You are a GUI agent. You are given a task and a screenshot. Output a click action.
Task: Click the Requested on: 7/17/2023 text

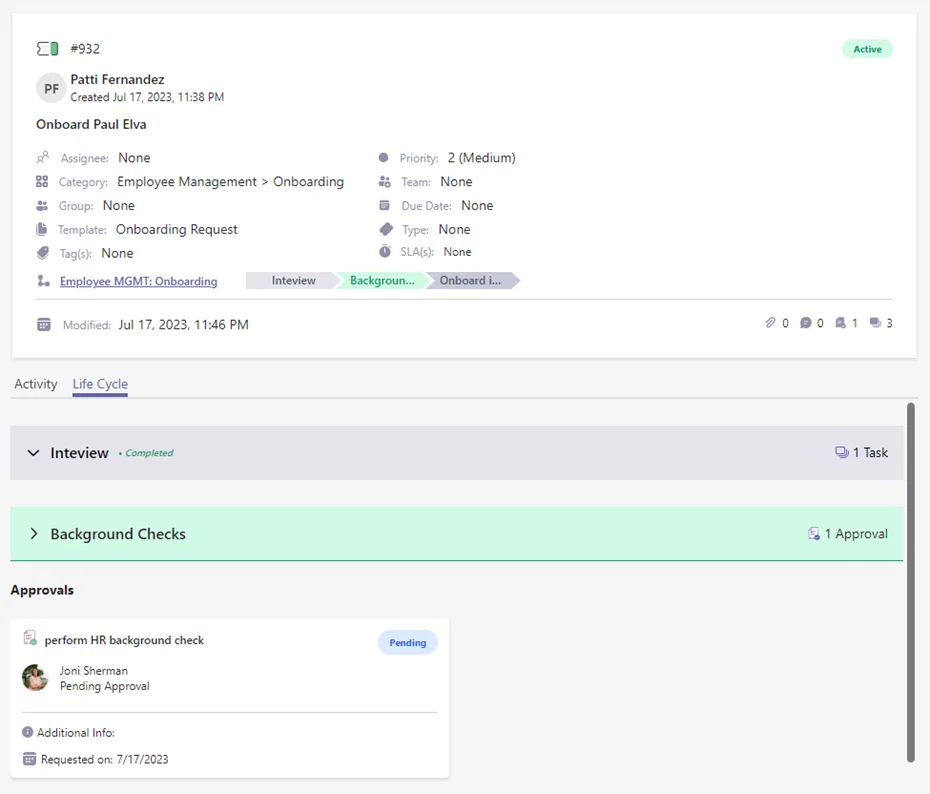click(x=104, y=760)
